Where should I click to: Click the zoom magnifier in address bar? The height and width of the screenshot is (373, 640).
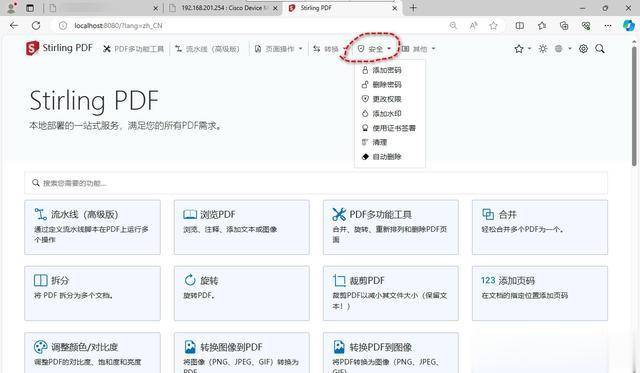point(453,26)
